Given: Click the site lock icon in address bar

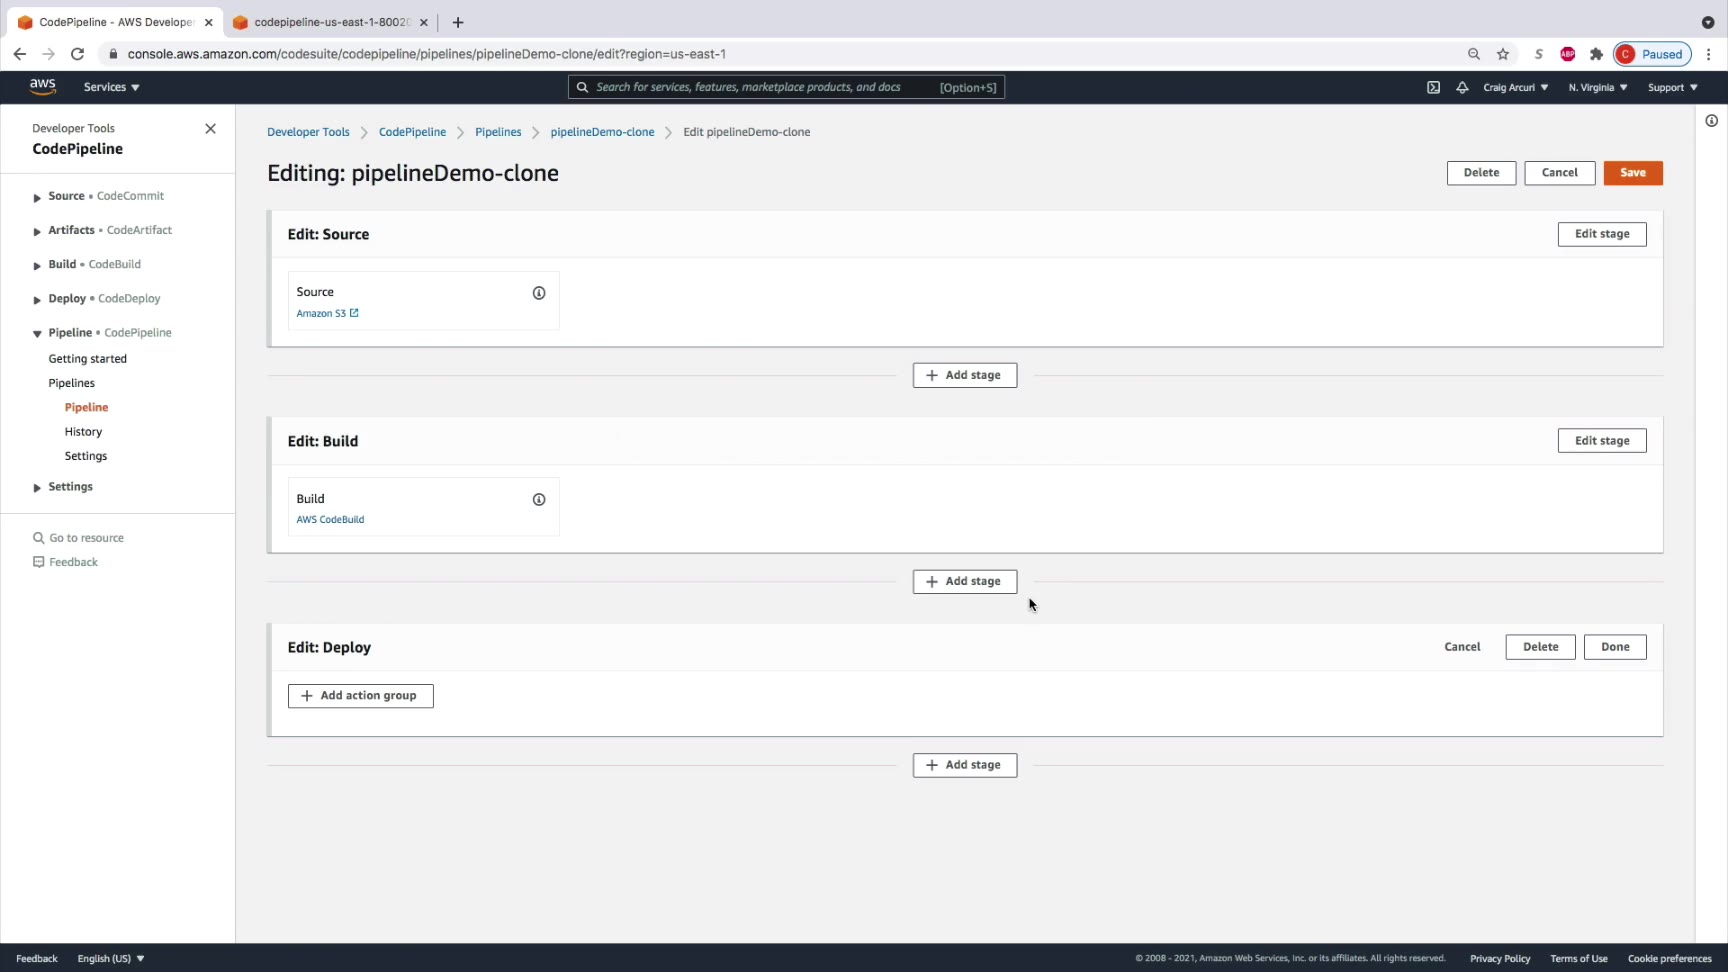Looking at the screenshot, I should tap(113, 54).
